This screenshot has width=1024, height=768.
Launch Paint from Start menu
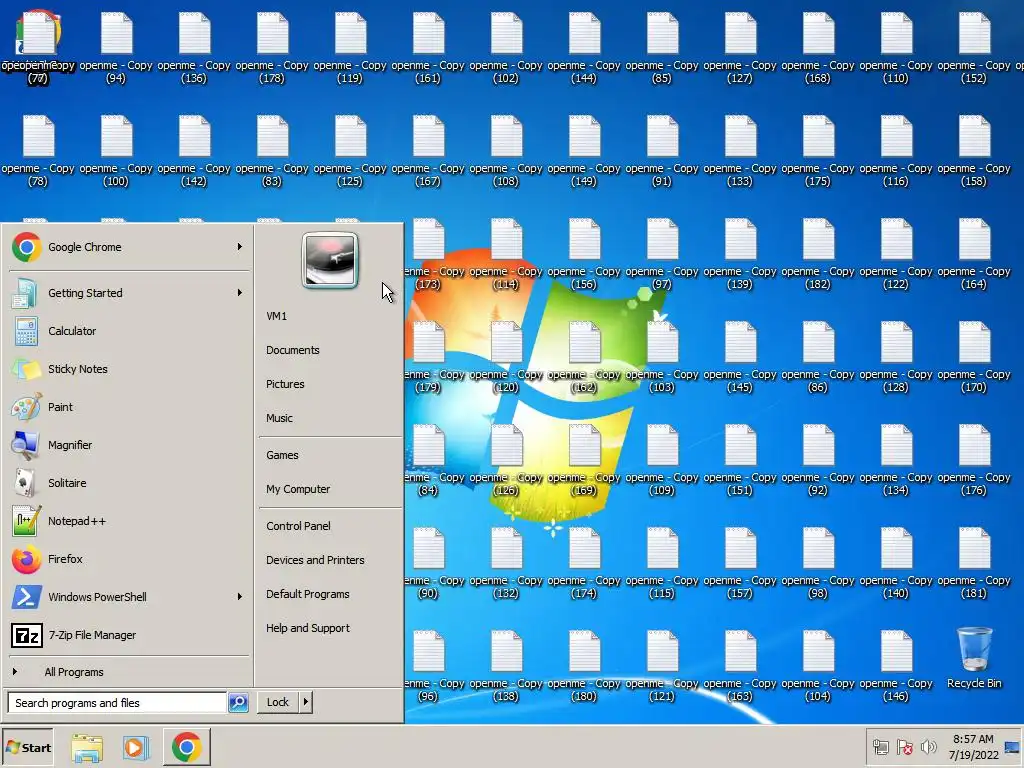point(129,407)
